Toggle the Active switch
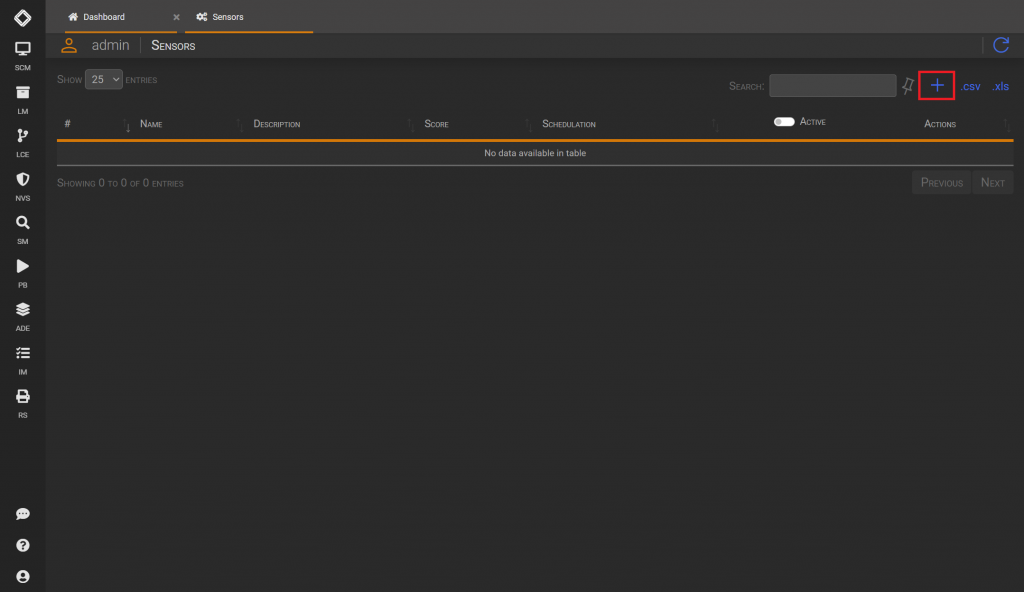The image size is (1024, 592). [x=784, y=122]
